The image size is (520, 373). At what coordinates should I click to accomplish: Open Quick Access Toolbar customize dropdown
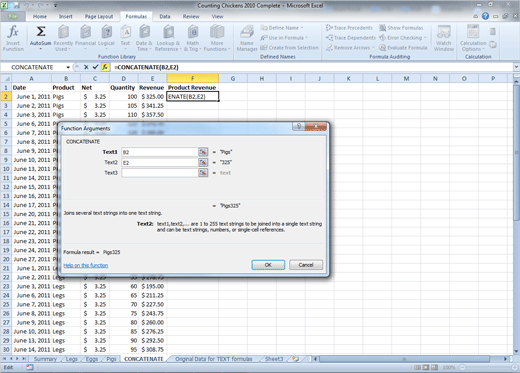(55, 6)
